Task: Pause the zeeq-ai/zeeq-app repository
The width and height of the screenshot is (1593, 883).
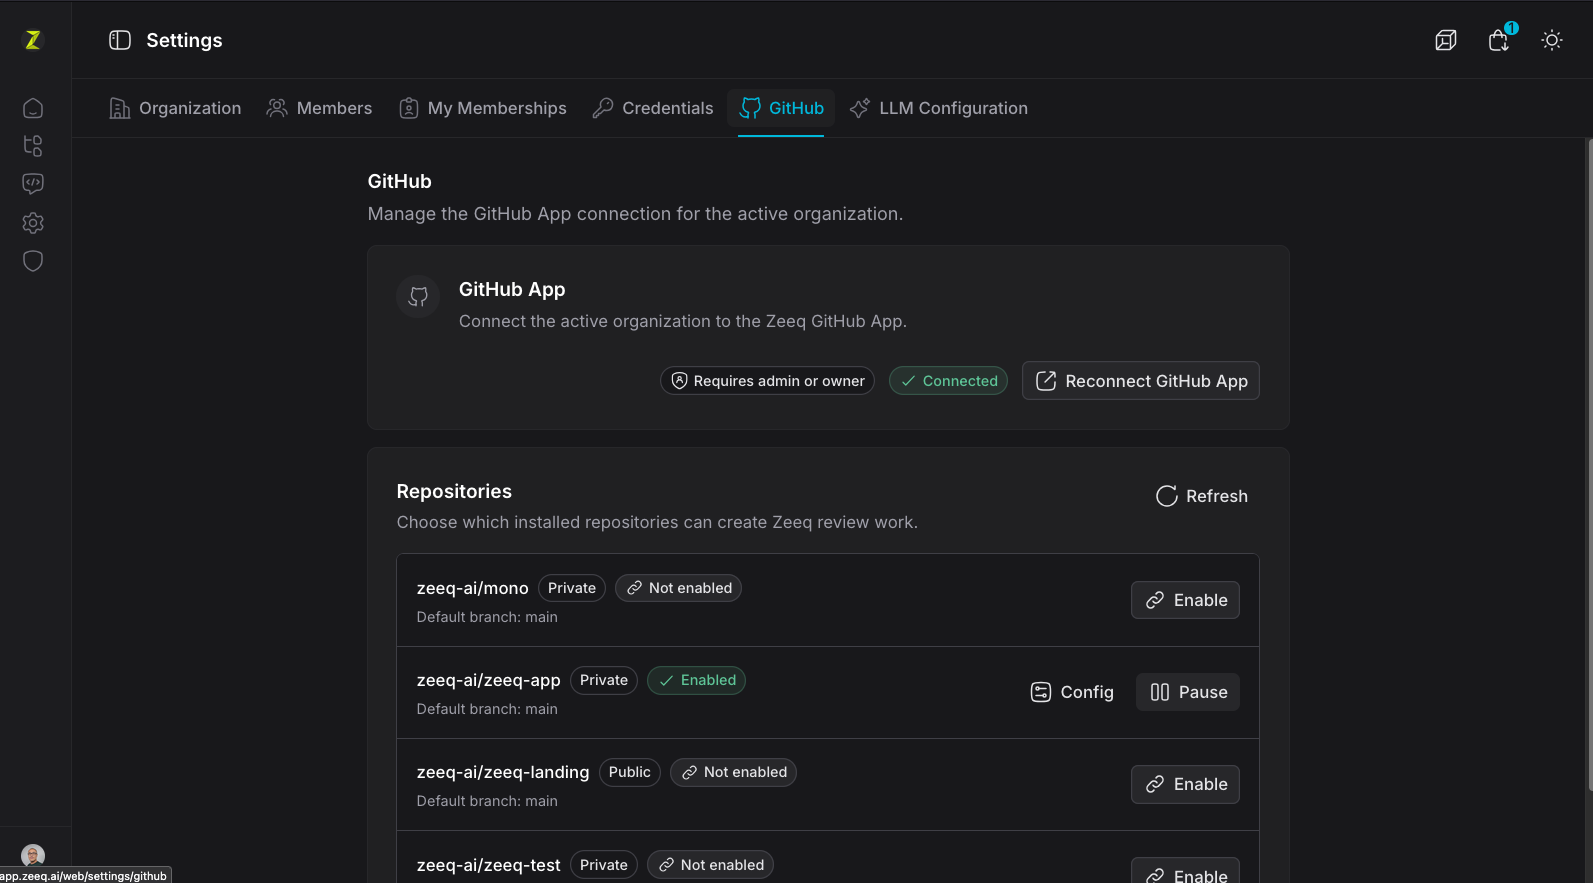Action: (x=1188, y=692)
